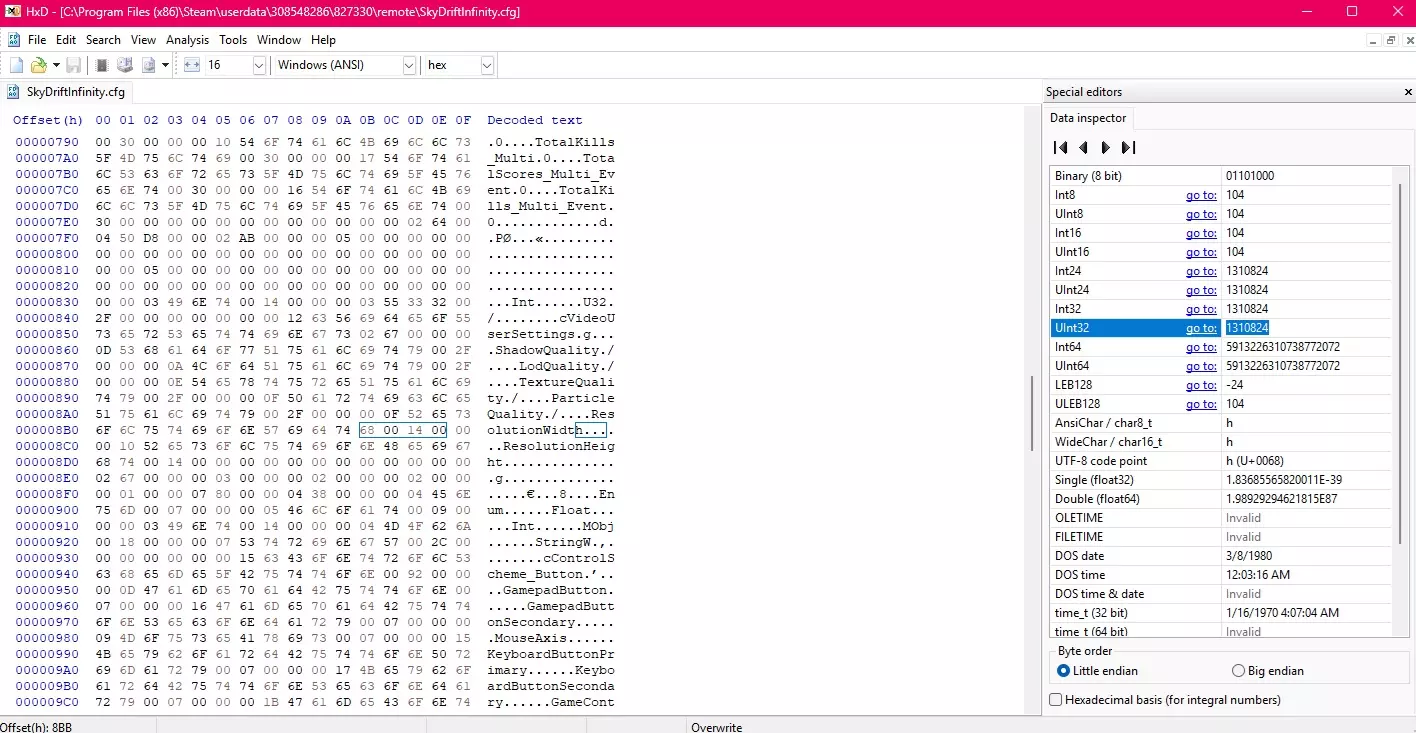Open the Help menu
Viewport: 1416px width, 733px height.
click(x=323, y=40)
